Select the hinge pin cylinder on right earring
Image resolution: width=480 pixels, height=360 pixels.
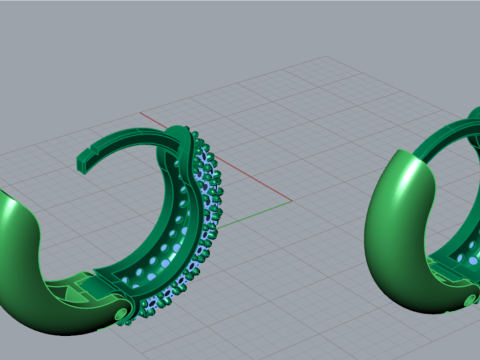point(470,300)
